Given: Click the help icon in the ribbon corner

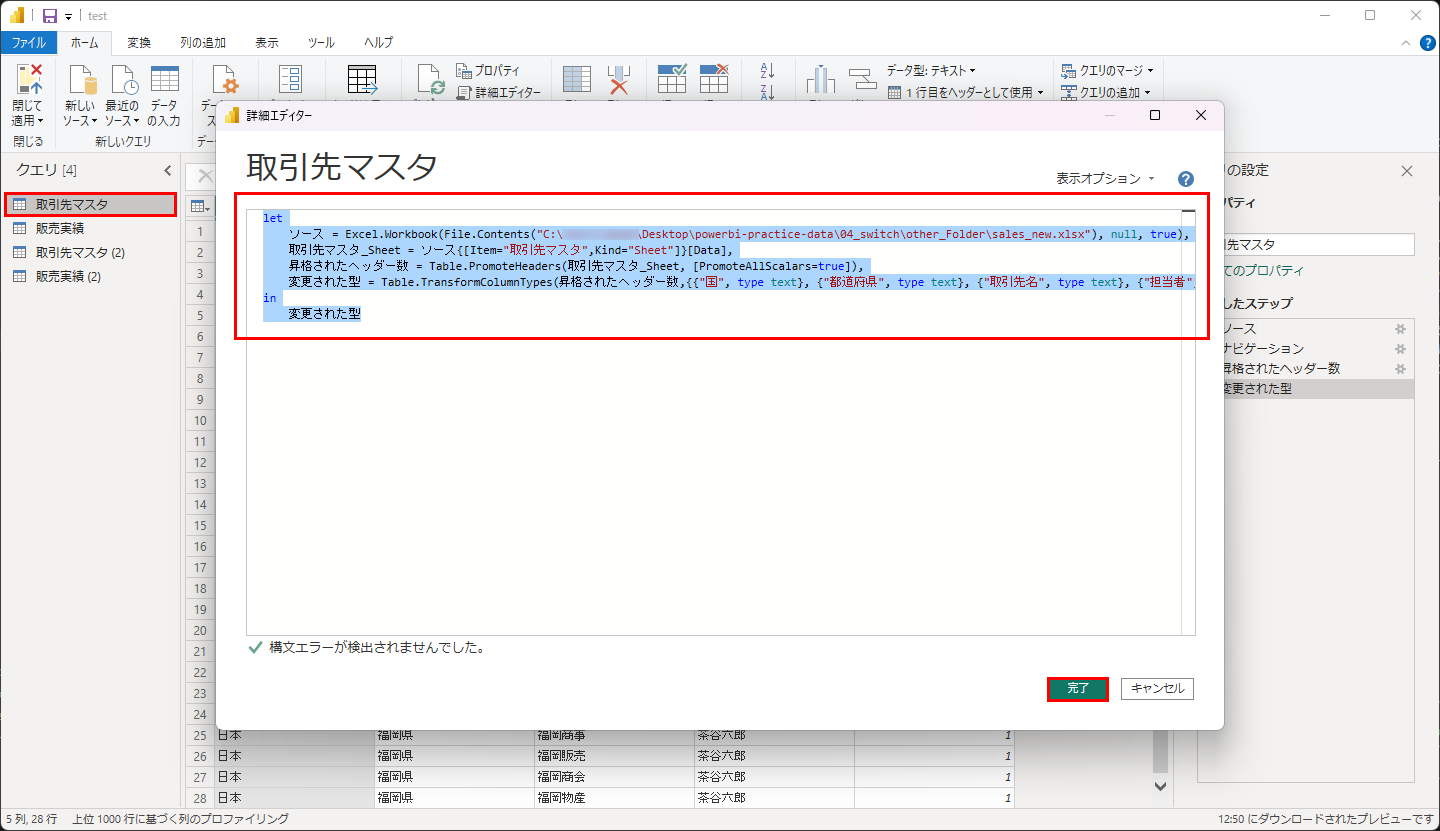Looking at the screenshot, I should tap(1427, 43).
